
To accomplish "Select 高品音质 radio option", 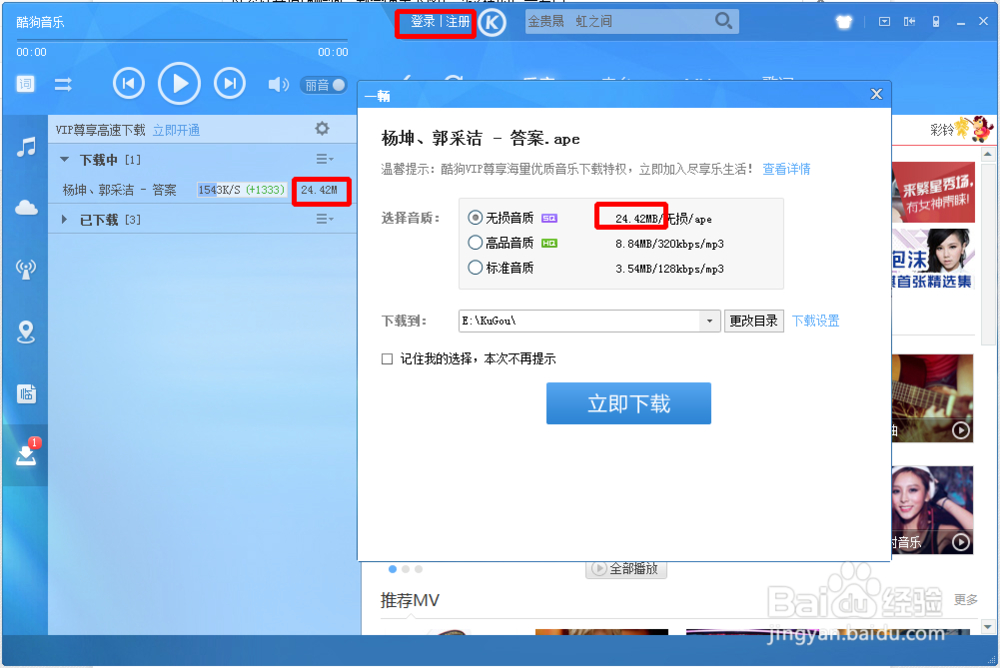I will coord(474,243).
